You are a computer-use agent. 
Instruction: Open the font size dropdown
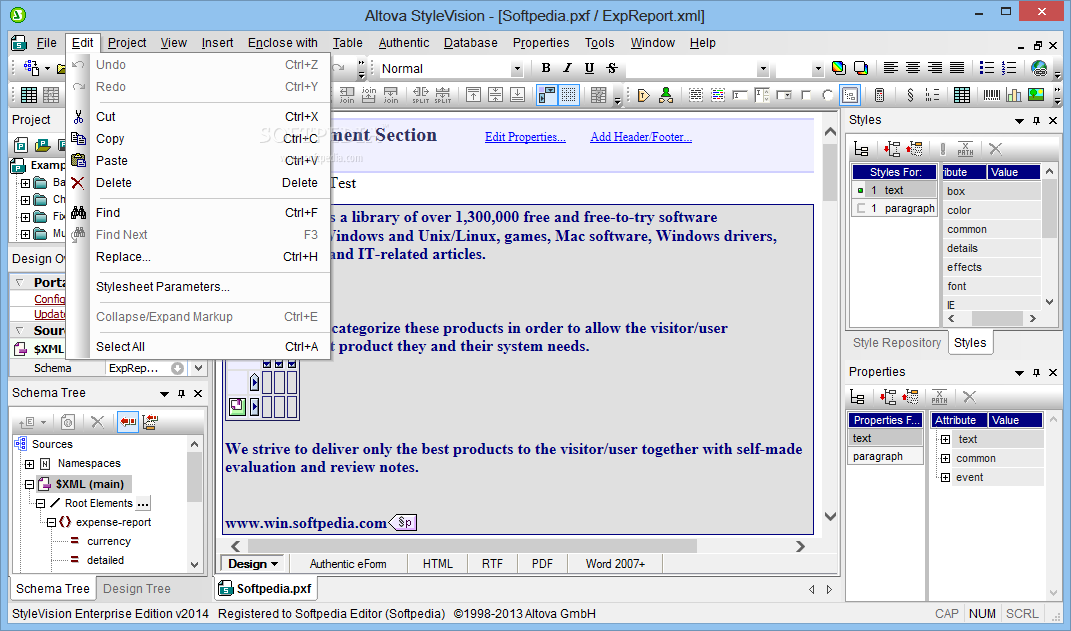pos(818,68)
